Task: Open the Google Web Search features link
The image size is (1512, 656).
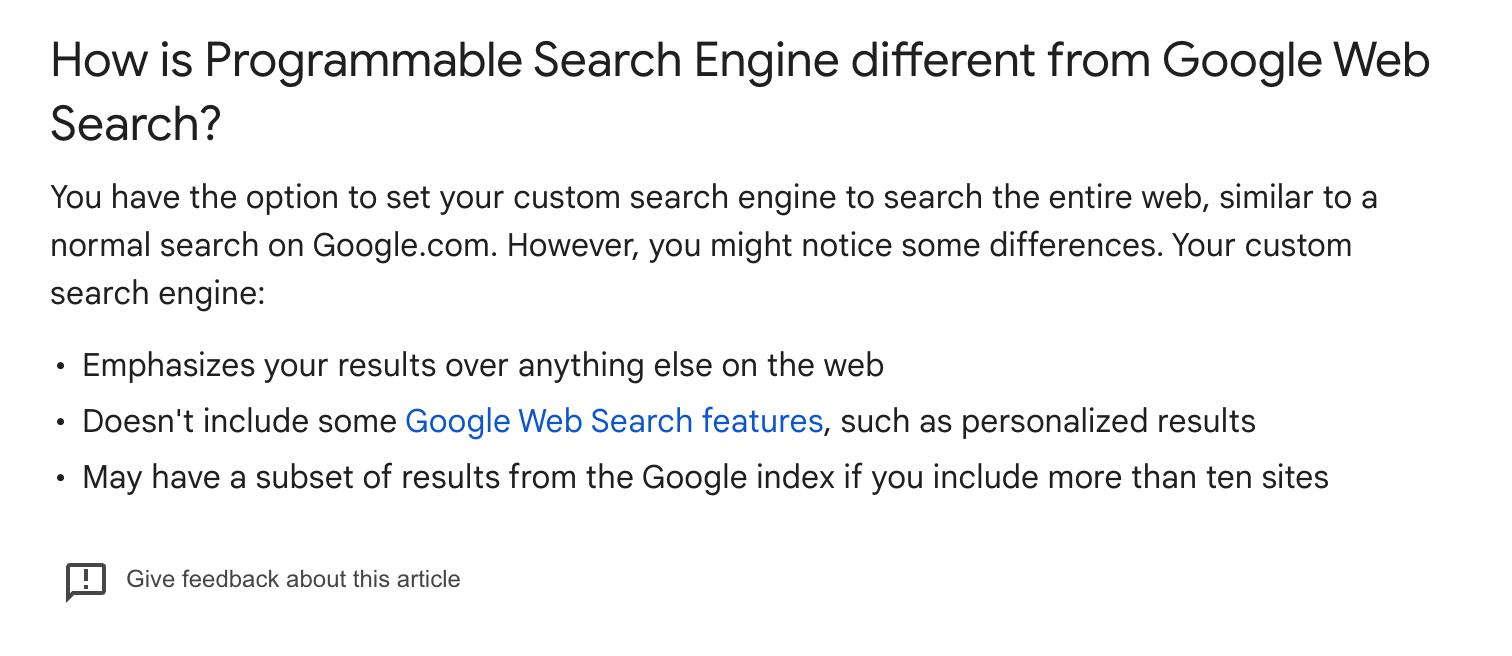Action: (x=613, y=421)
